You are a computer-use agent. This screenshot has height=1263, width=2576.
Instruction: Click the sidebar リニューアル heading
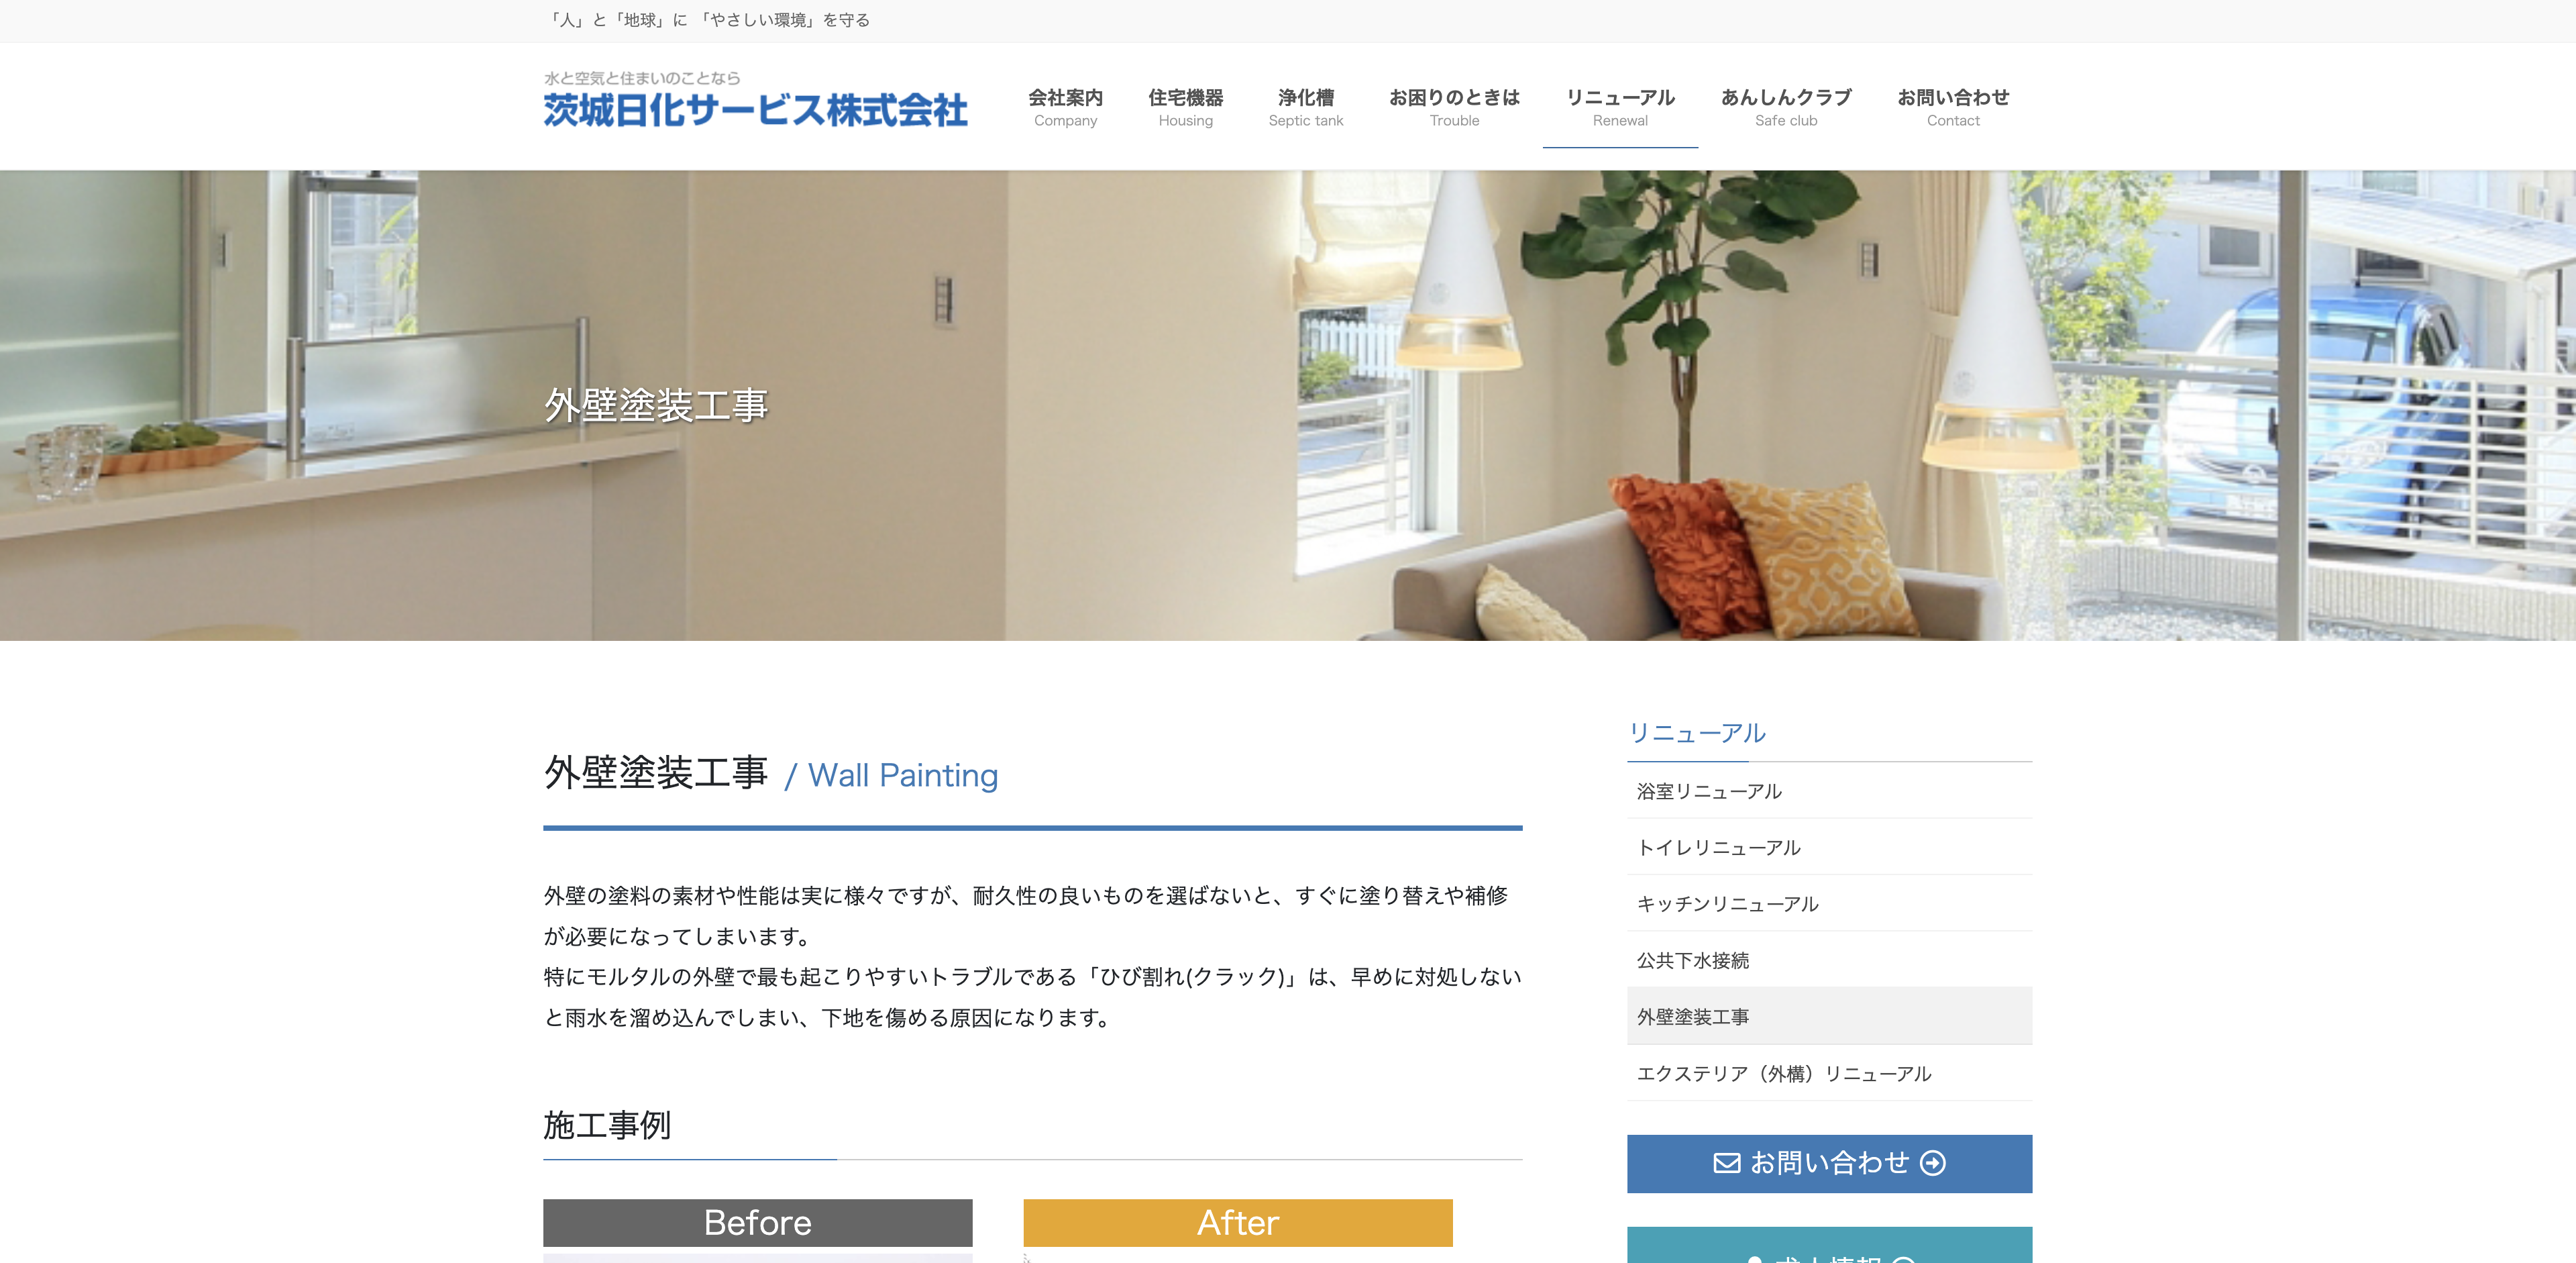(1697, 733)
